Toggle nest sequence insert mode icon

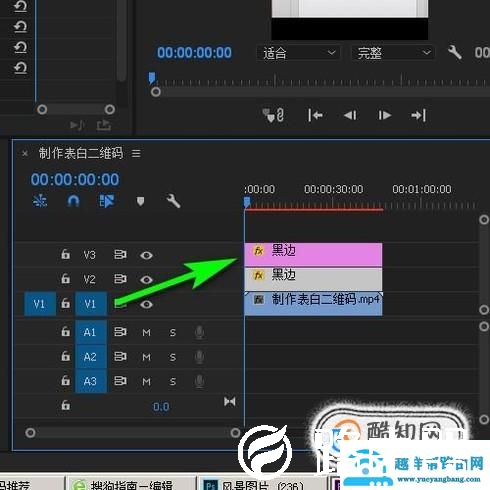[x=40, y=201]
